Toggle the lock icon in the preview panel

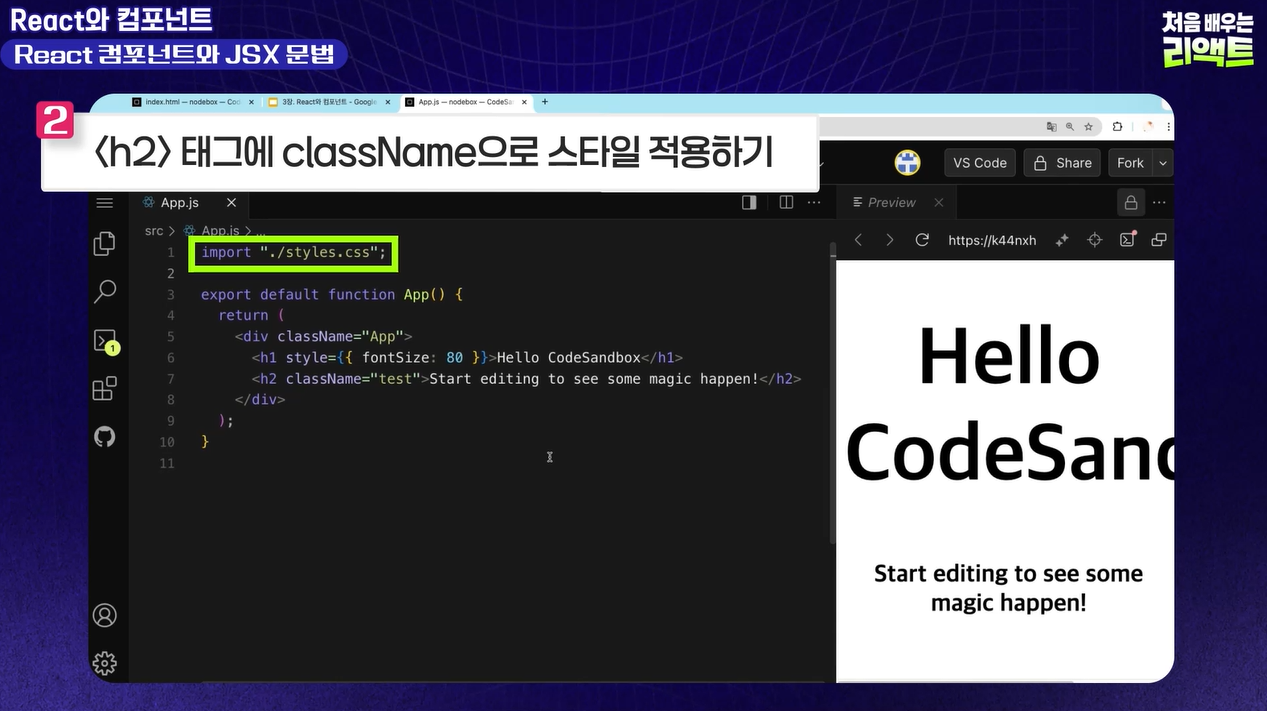coord(1131,203)
